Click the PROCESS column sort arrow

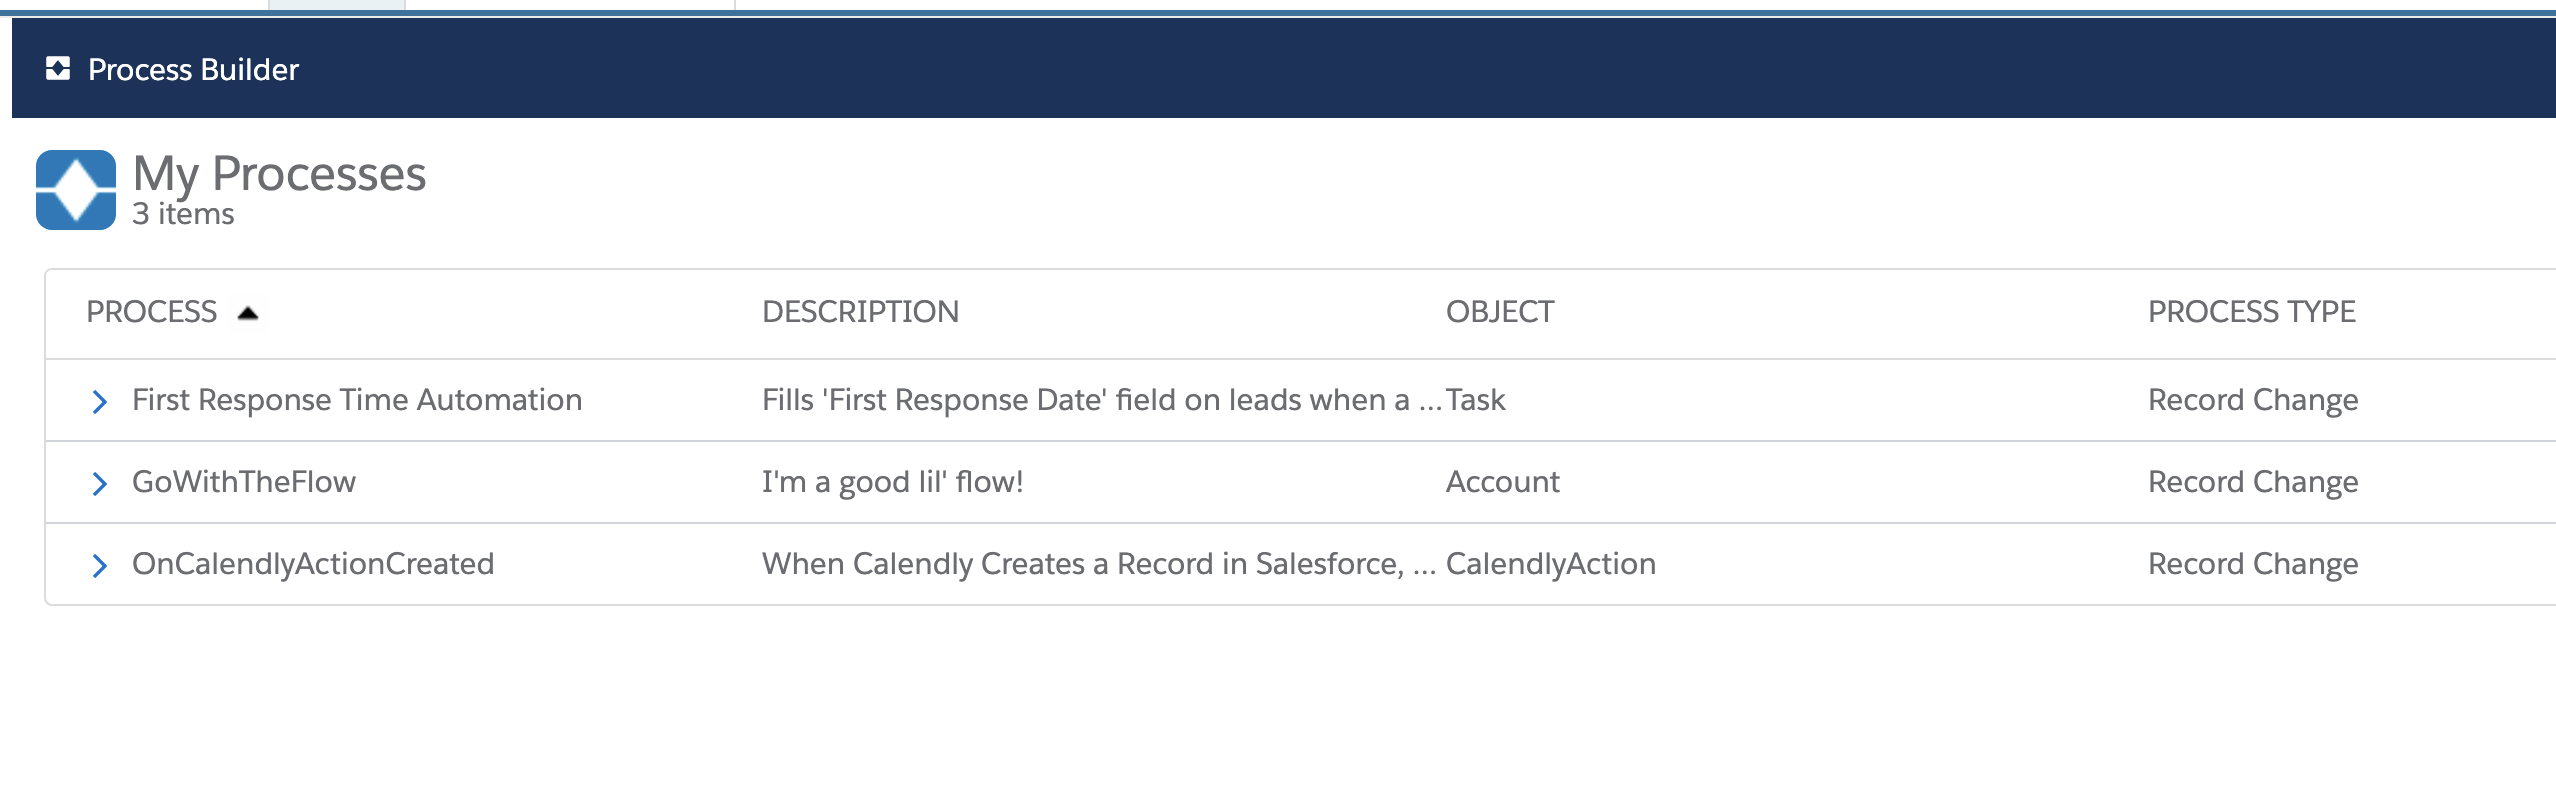[x=248, y=313]
